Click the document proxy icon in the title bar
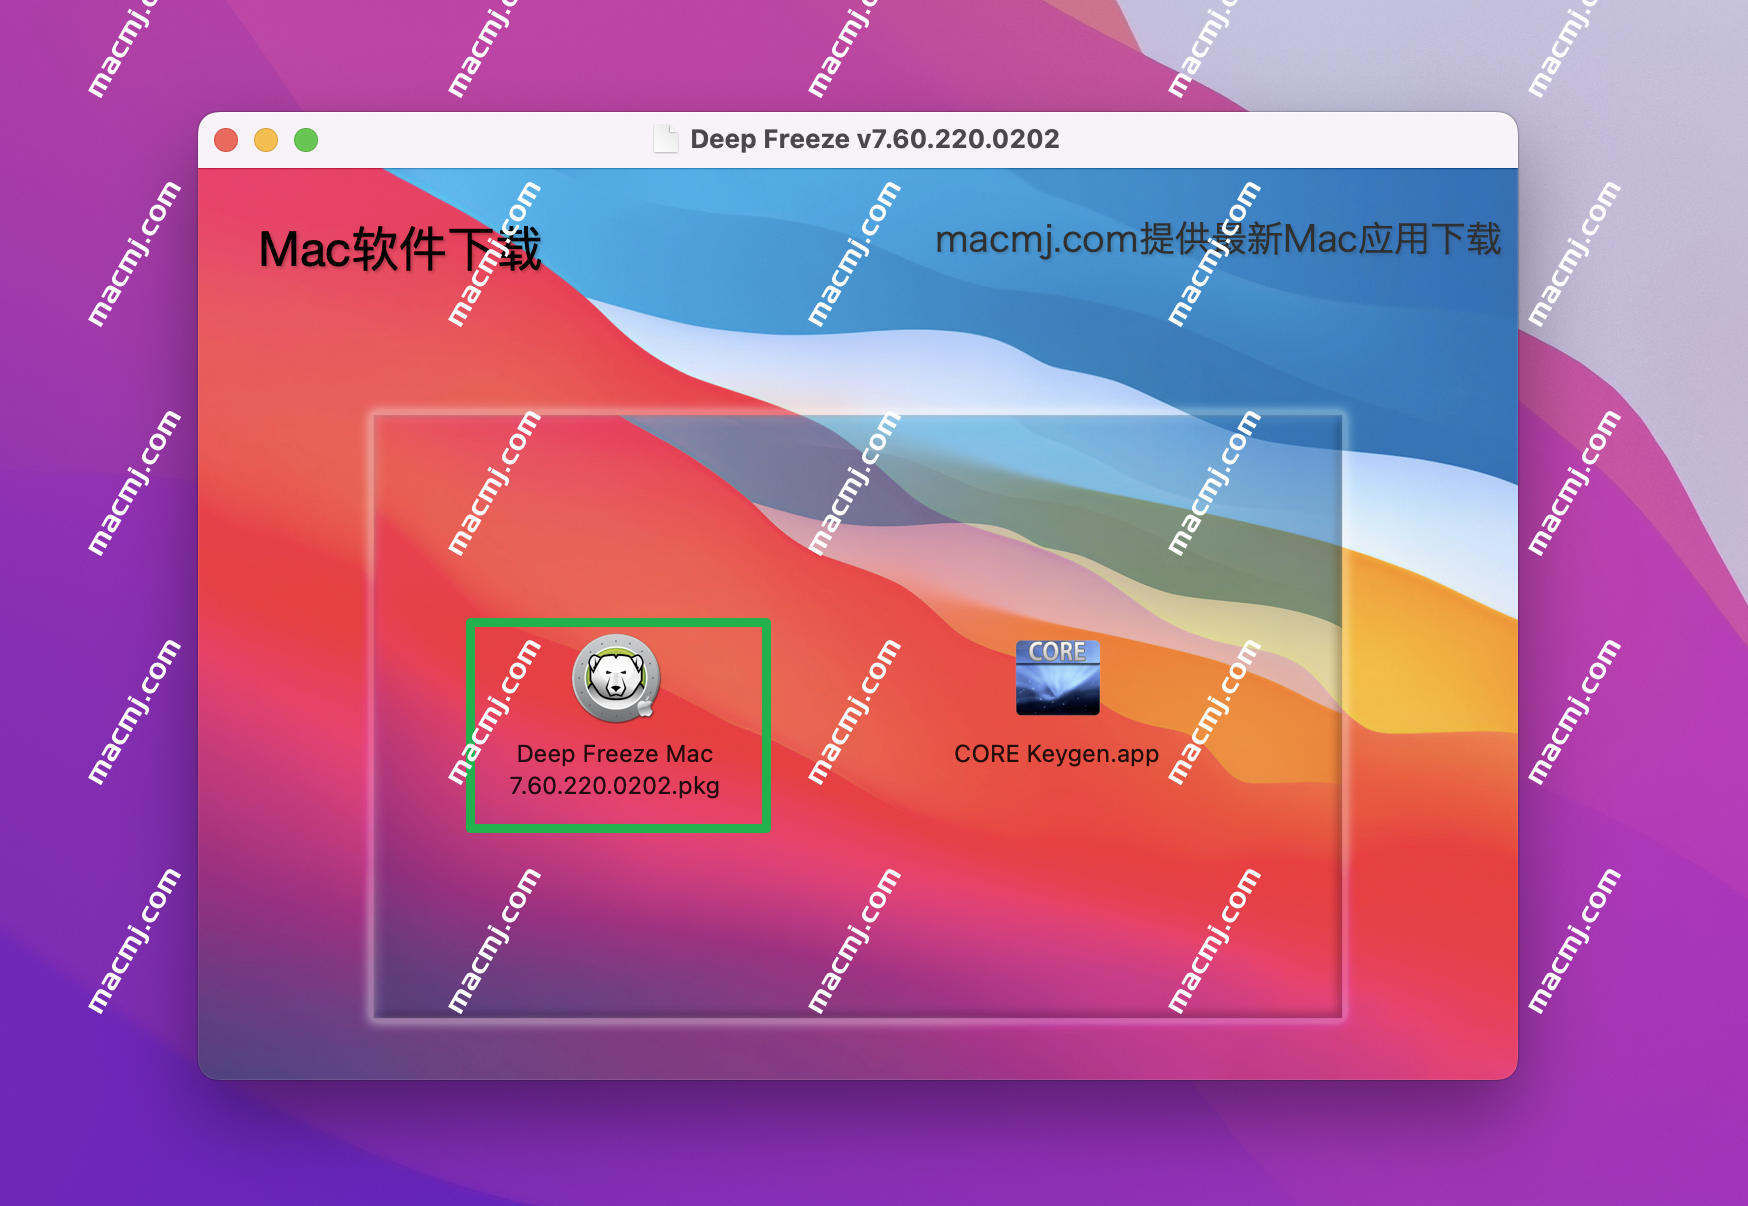This screenshot has width=1748, height=1206. [x=665, y=139]
